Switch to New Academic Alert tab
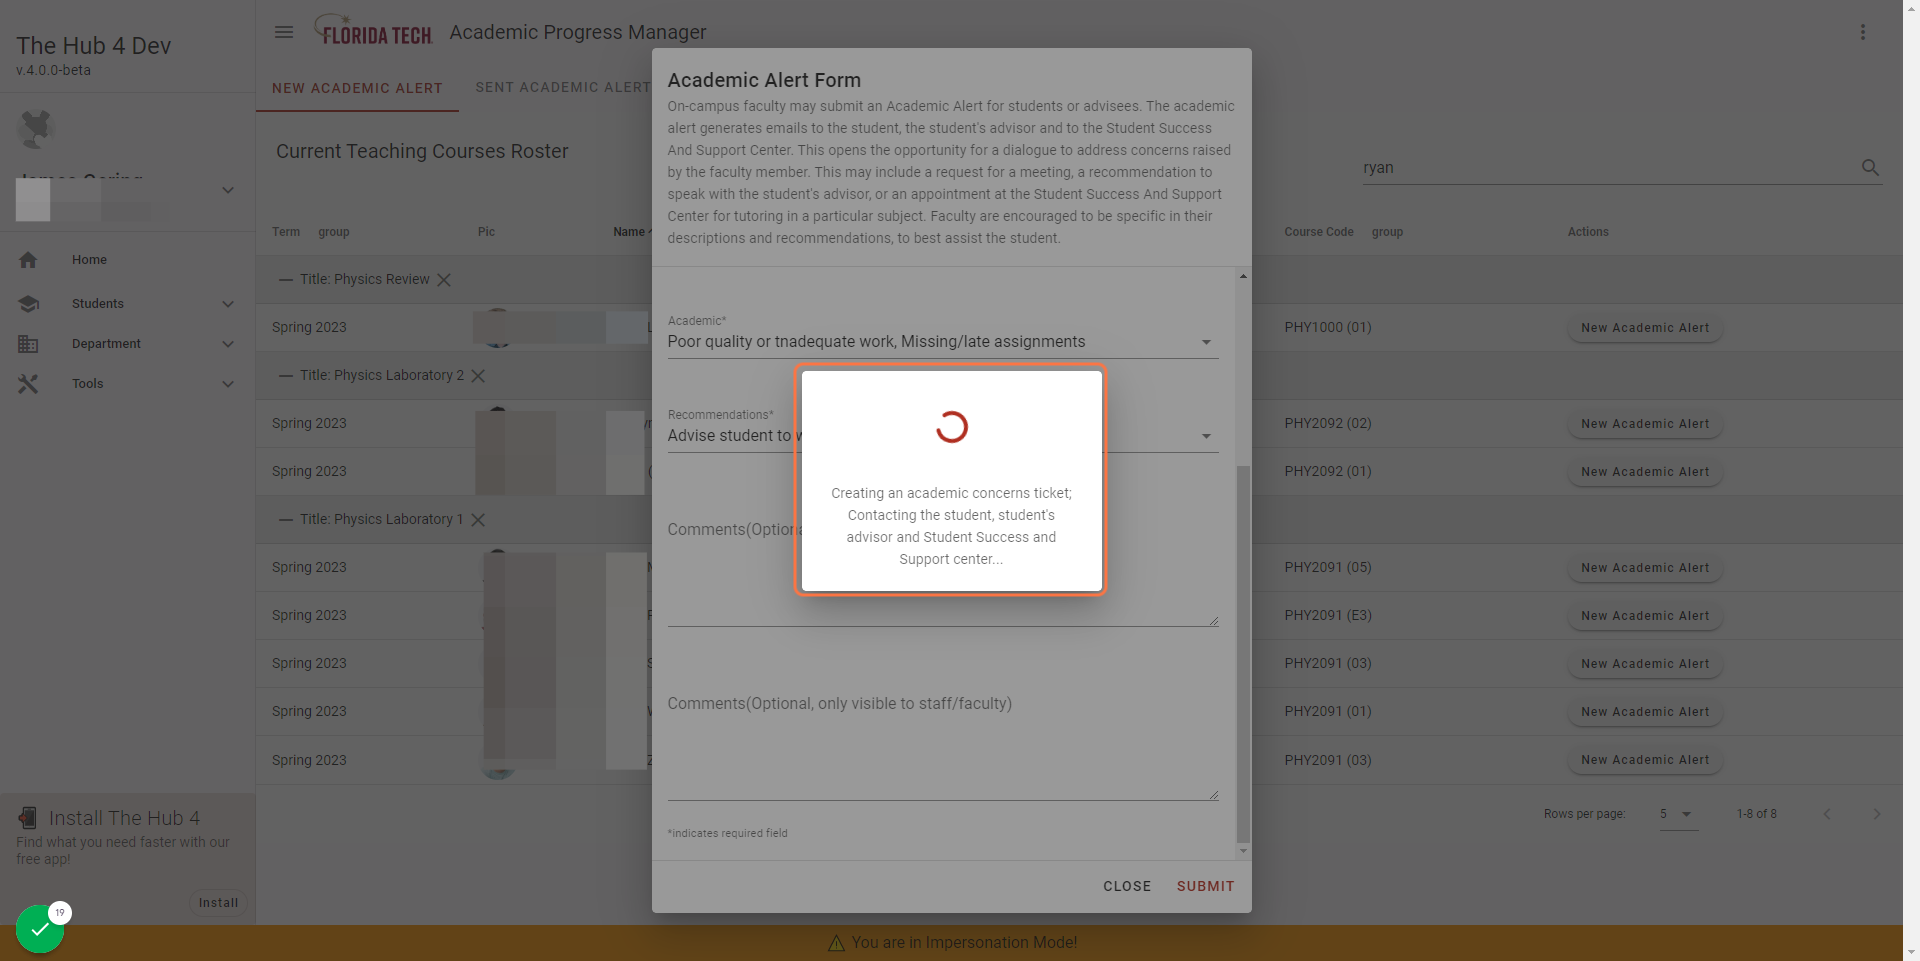Image resolution: width=1920 pixels, height=961 pixels. coord(357,88)
